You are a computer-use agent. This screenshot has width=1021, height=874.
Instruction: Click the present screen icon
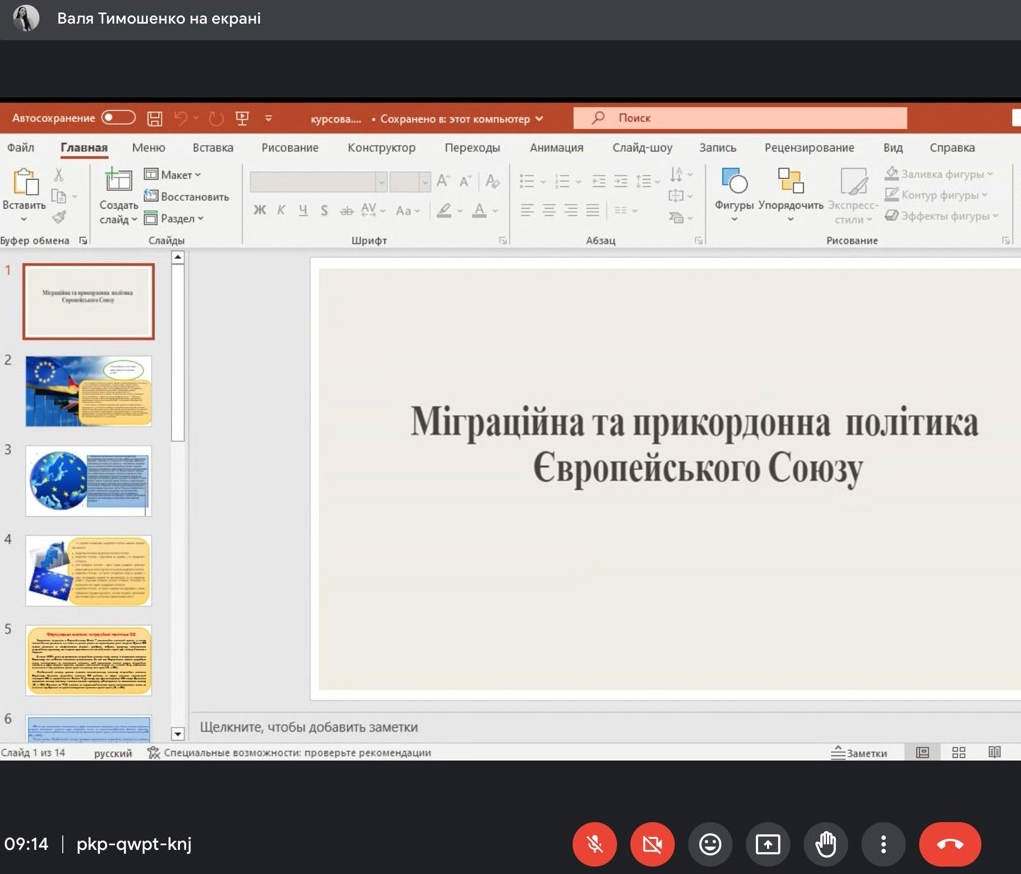coord(768,845)
